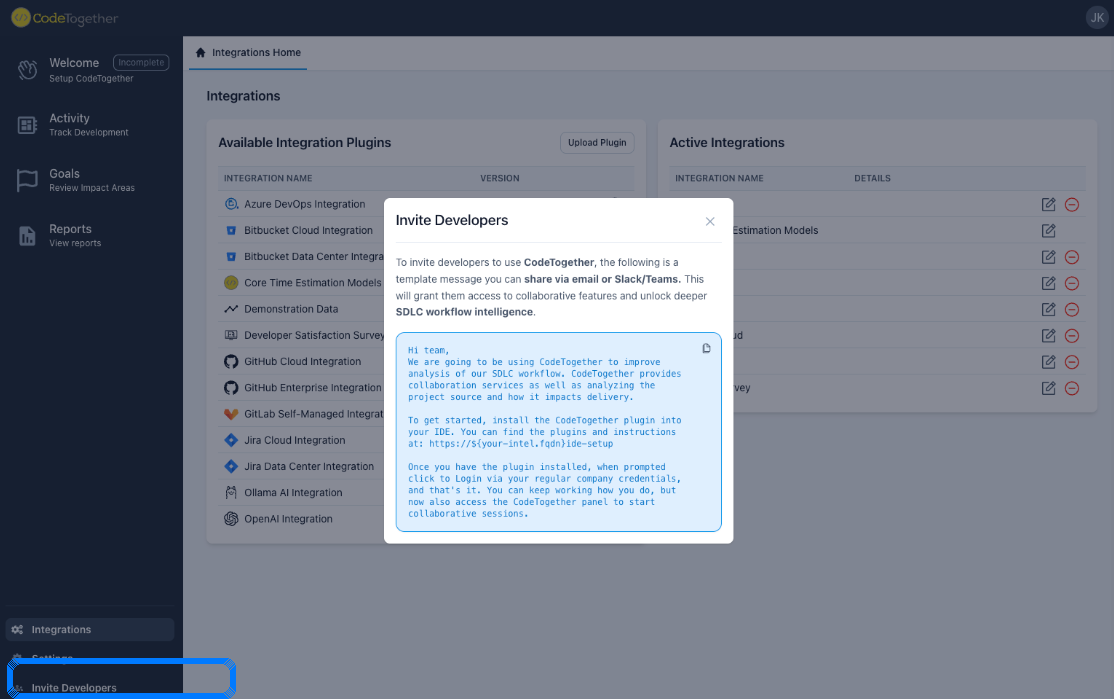Open the Activity section in the sidebar
Screen dimensions: 1114x699
(x=70, y=124)
